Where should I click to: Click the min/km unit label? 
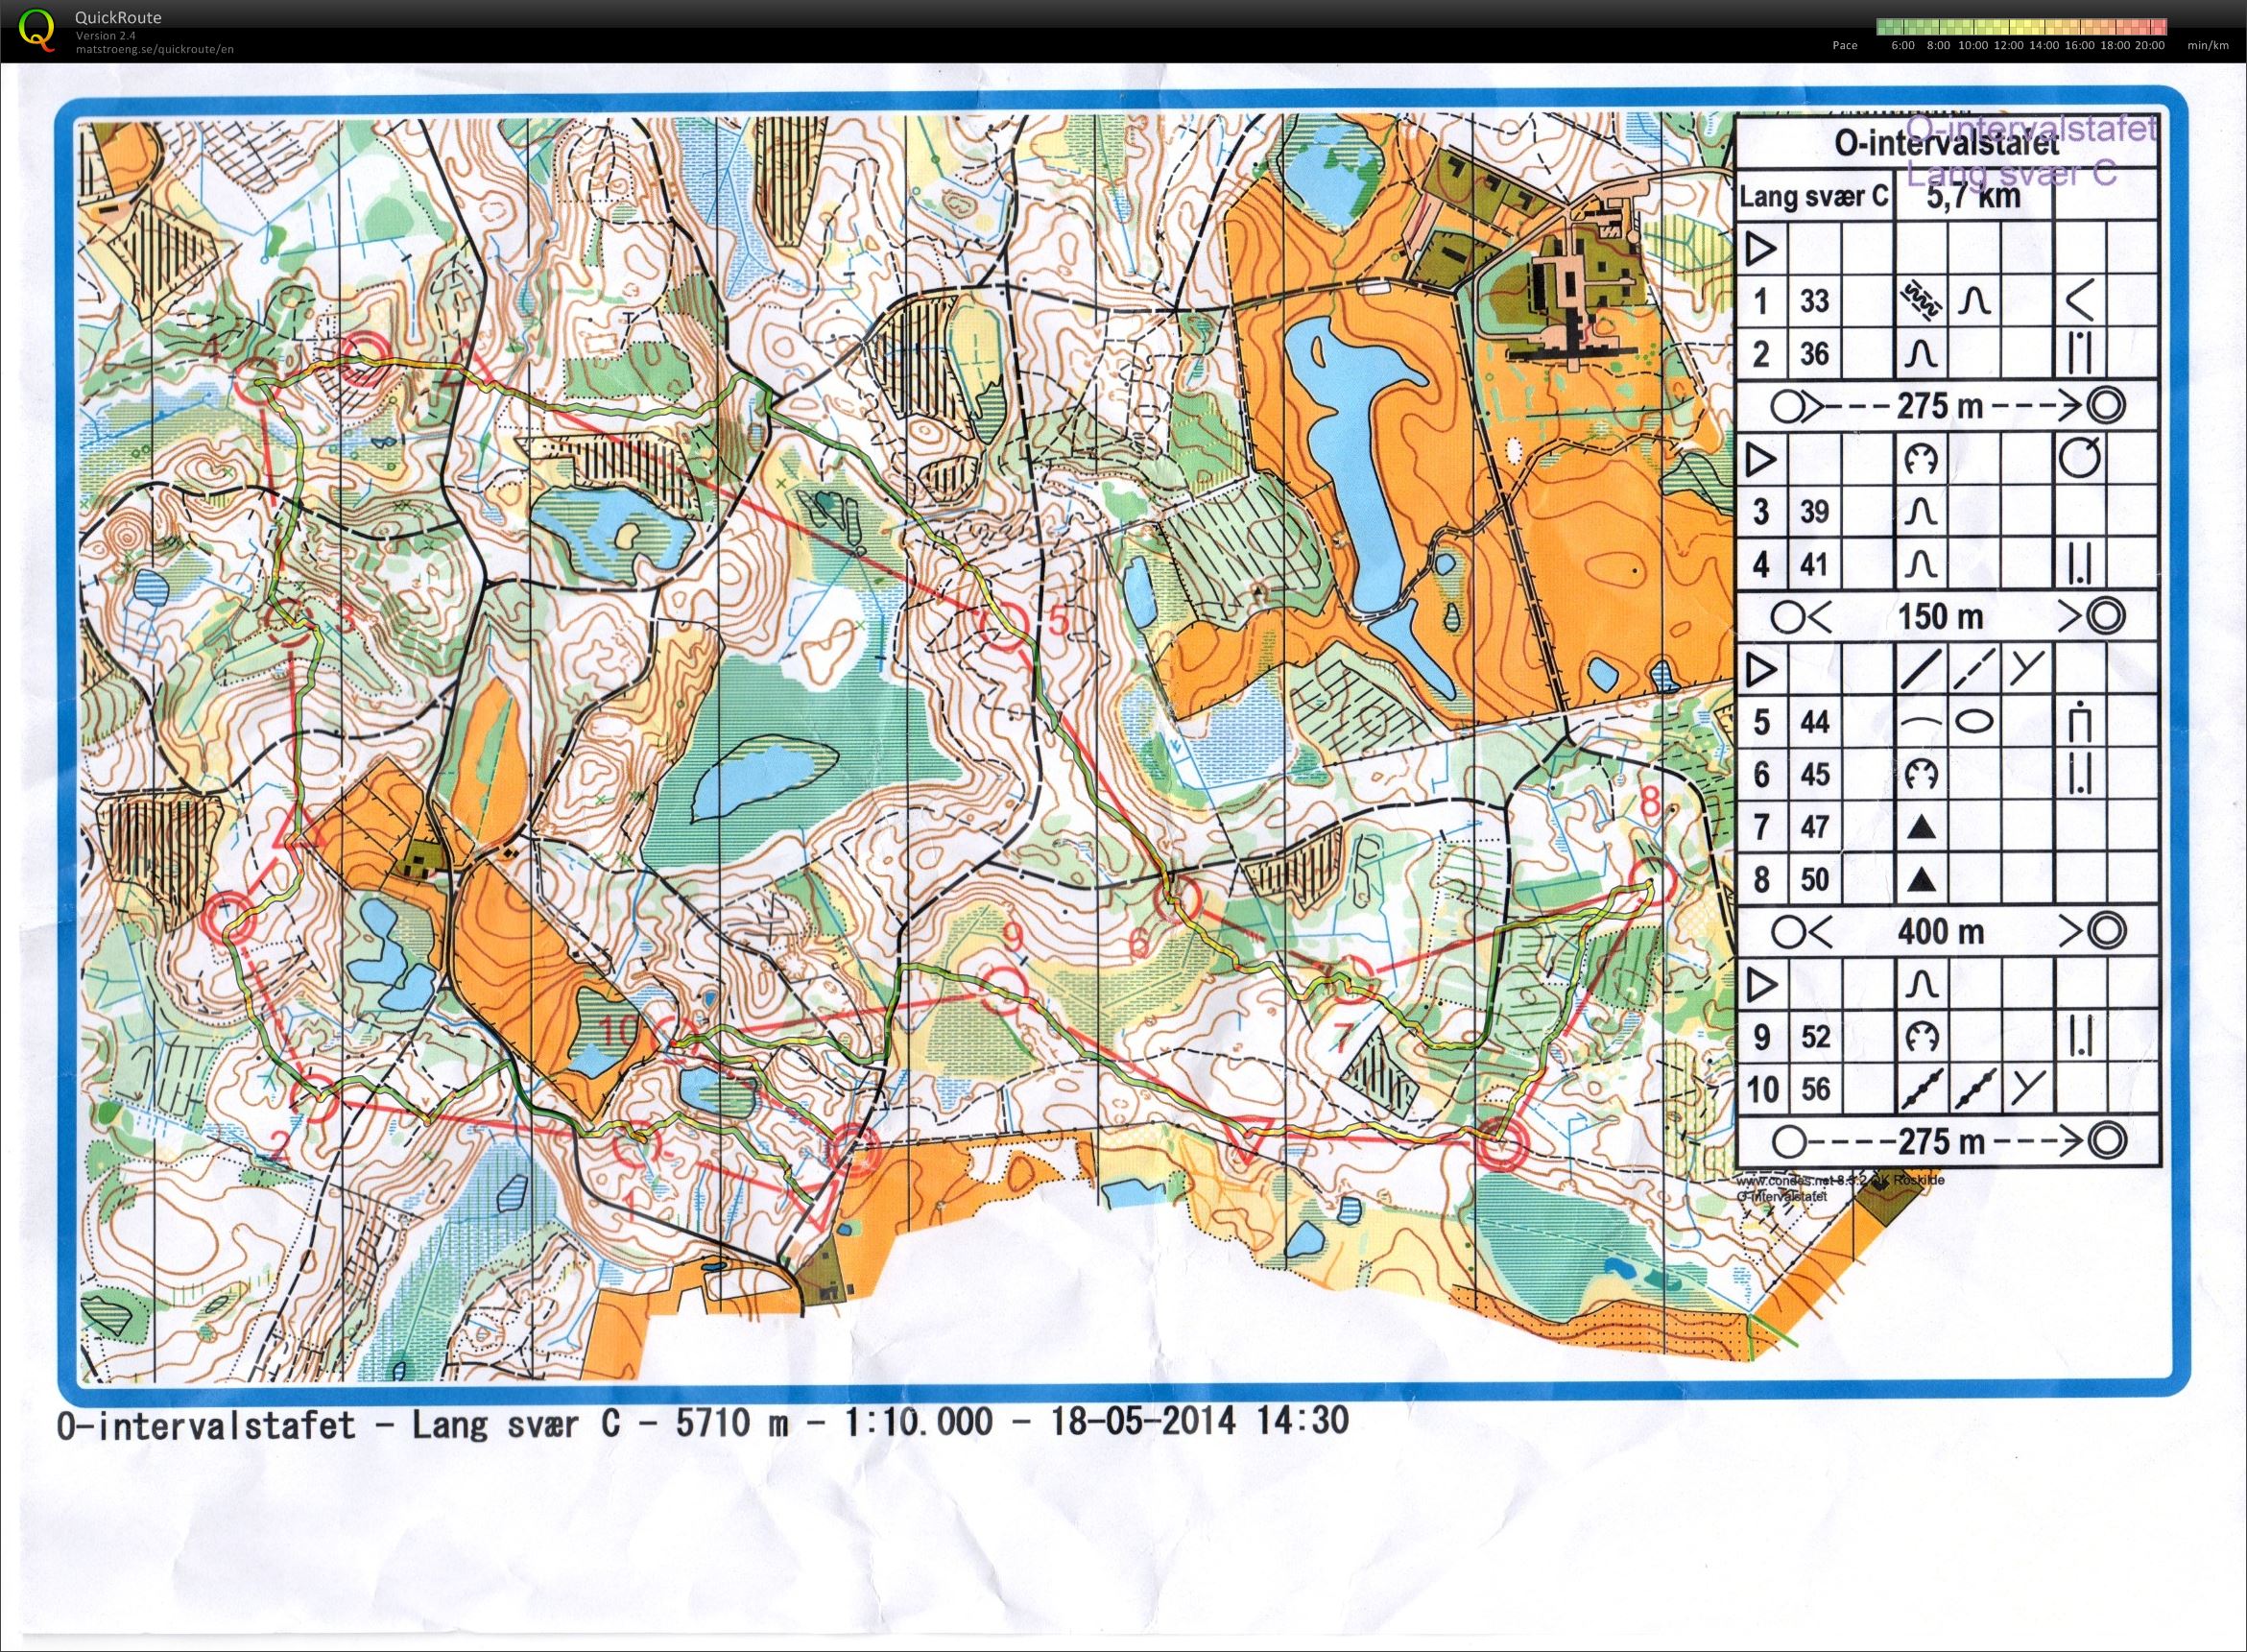pyautogui.click(x=2208, y=45)
